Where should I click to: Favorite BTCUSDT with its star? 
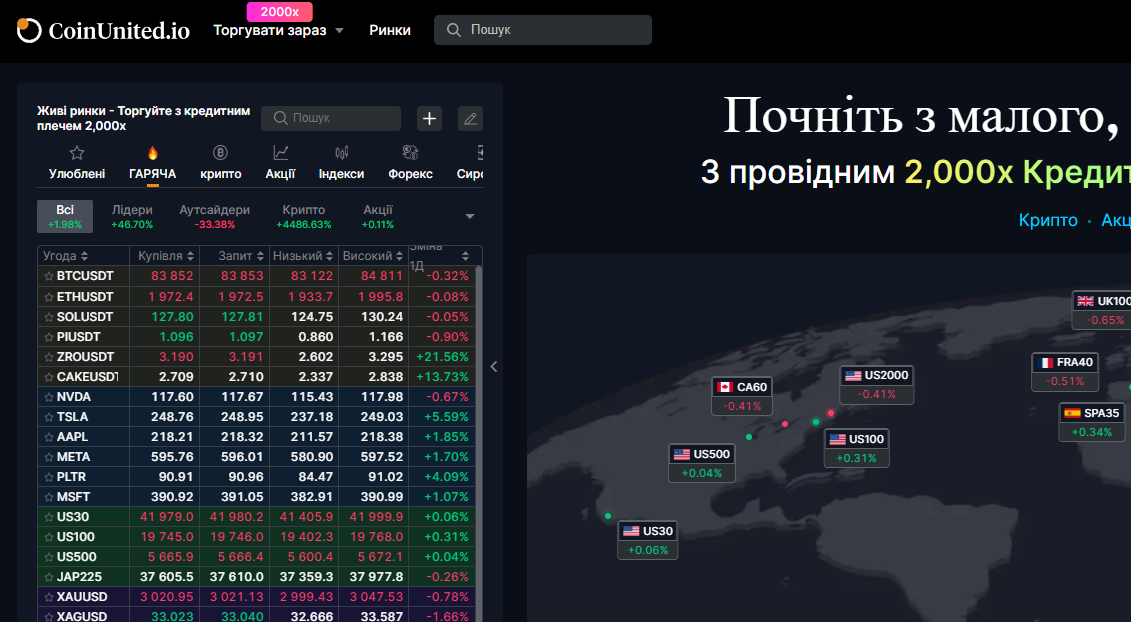click(x=49, y=276)
